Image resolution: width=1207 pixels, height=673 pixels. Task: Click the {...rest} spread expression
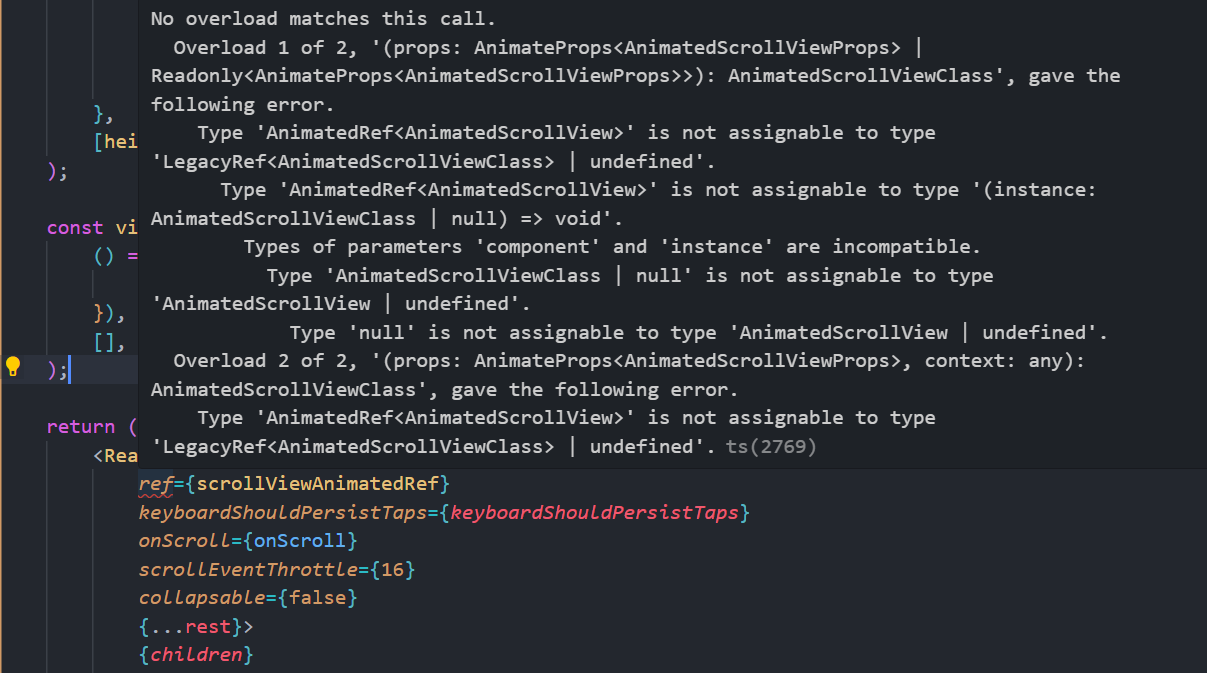188,626
